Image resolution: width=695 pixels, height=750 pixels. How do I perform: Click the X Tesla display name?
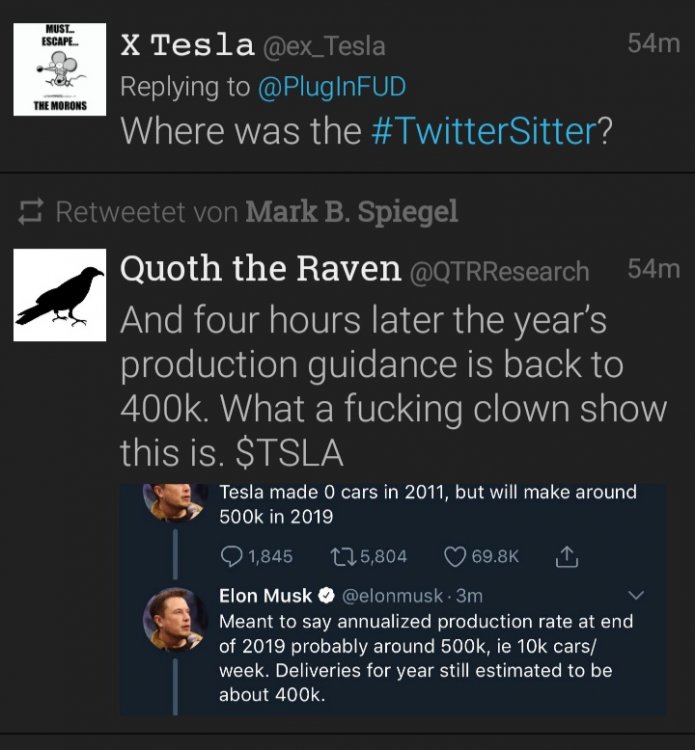187,44
